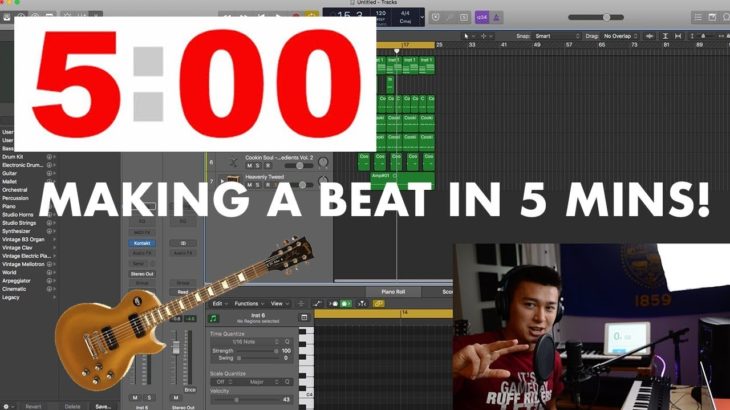Image resolution: width=730 pixels, height=410 pixels.
Task: Mute the Cookin Soul track
Action: click(249, 166)
